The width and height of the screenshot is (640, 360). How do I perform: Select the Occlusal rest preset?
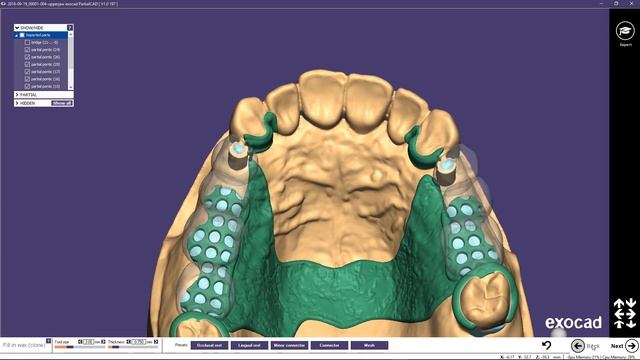coord(209,345)
